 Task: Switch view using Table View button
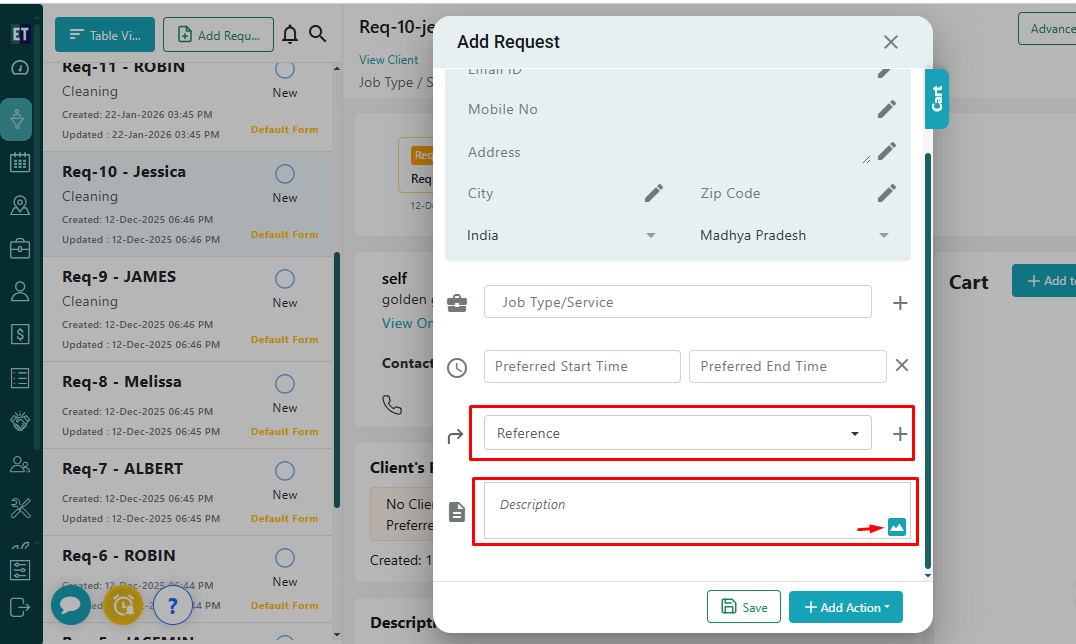tap(105, 35)
